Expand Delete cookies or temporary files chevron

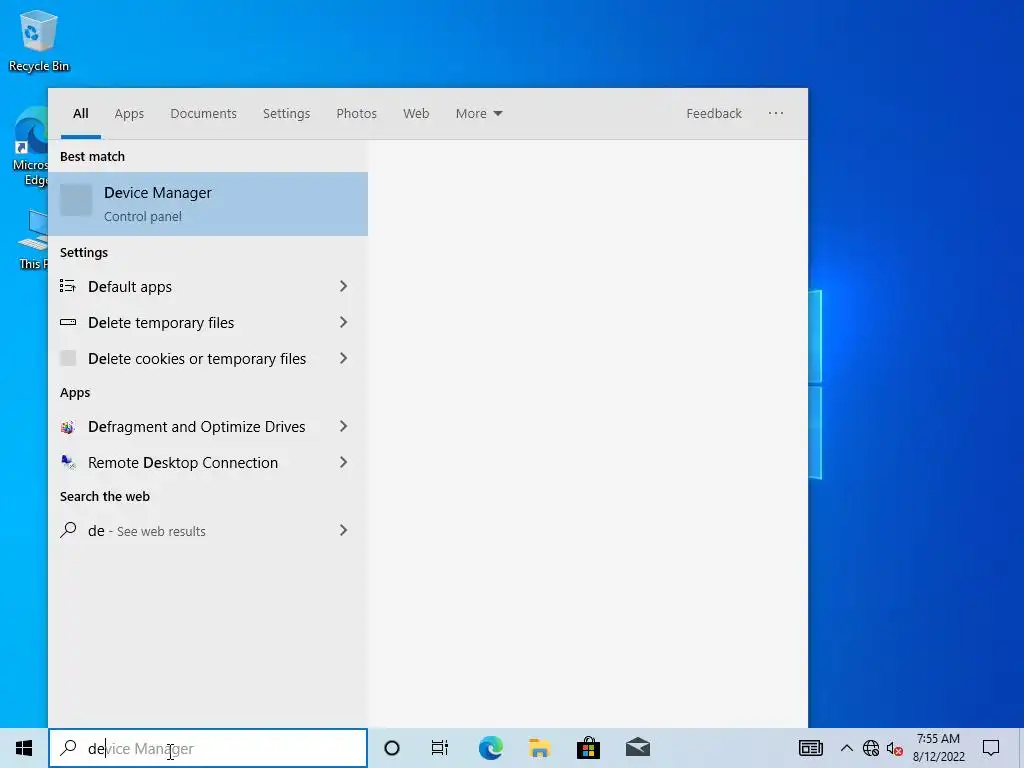344,358
